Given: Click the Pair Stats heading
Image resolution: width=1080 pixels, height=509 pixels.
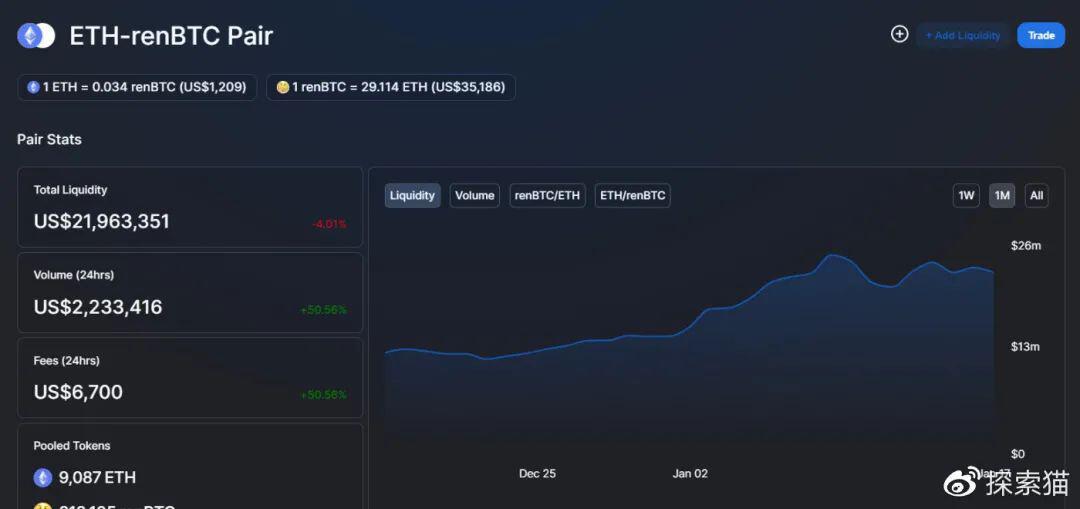Looking at the screenshot, I should [x=50, y=139].
